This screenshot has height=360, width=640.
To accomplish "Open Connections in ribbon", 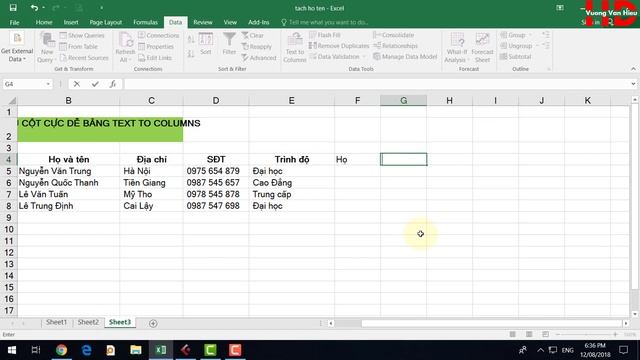I will tap(158, 36).
